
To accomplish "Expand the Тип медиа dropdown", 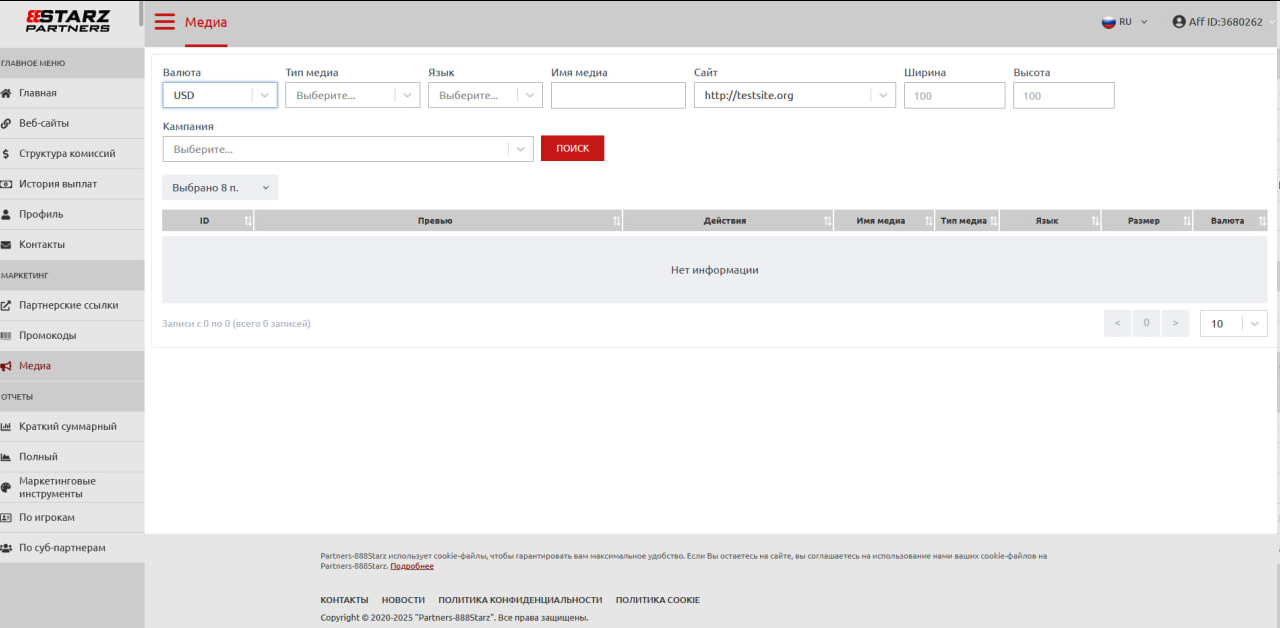I will pyautogui.click(x=351, y=95).
